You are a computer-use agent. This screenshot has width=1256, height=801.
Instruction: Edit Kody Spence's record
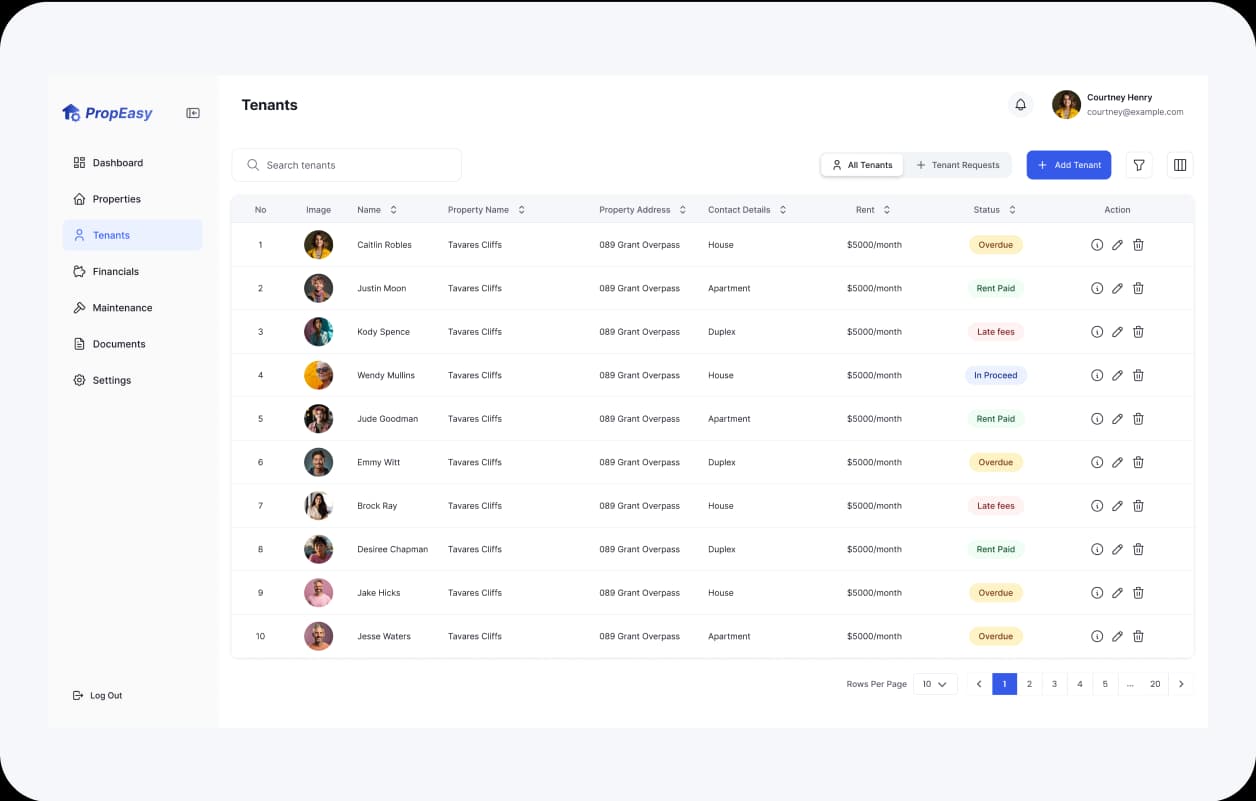1117,332
